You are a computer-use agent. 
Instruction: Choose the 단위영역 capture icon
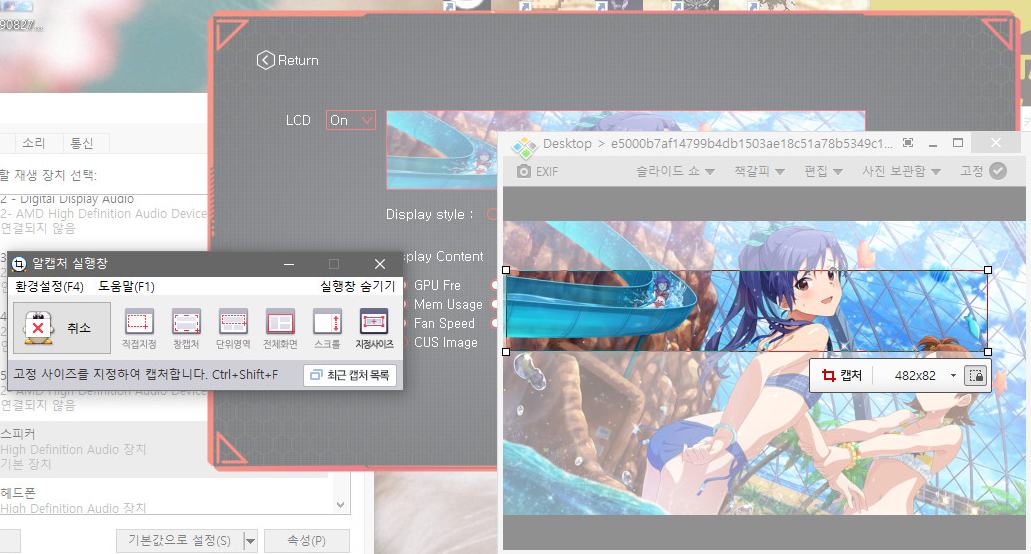[x=233, y=322]
